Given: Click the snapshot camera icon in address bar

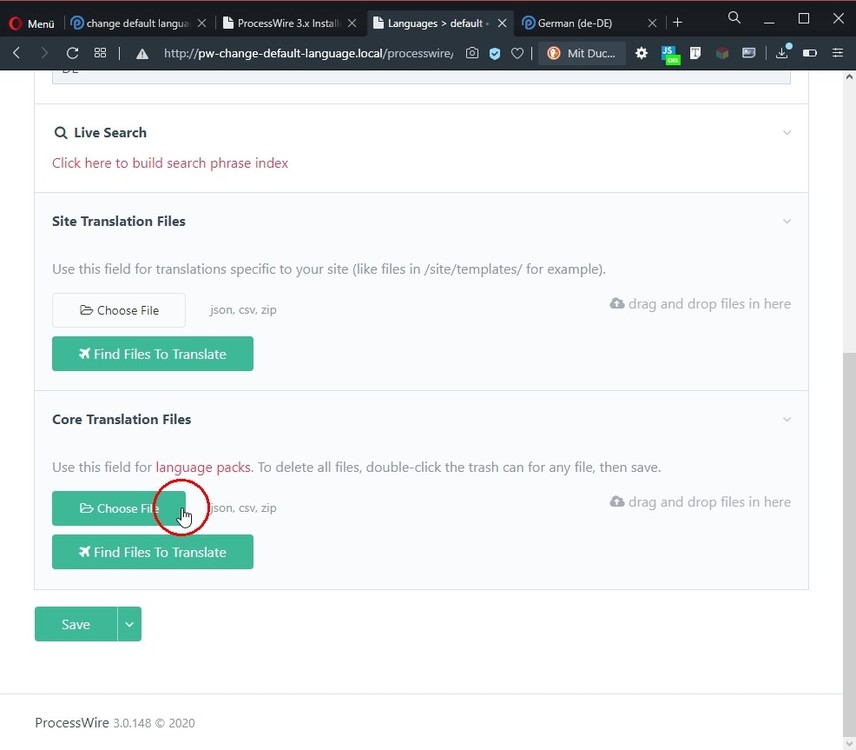Looking at the screenshot, I should tap(472, 53).
